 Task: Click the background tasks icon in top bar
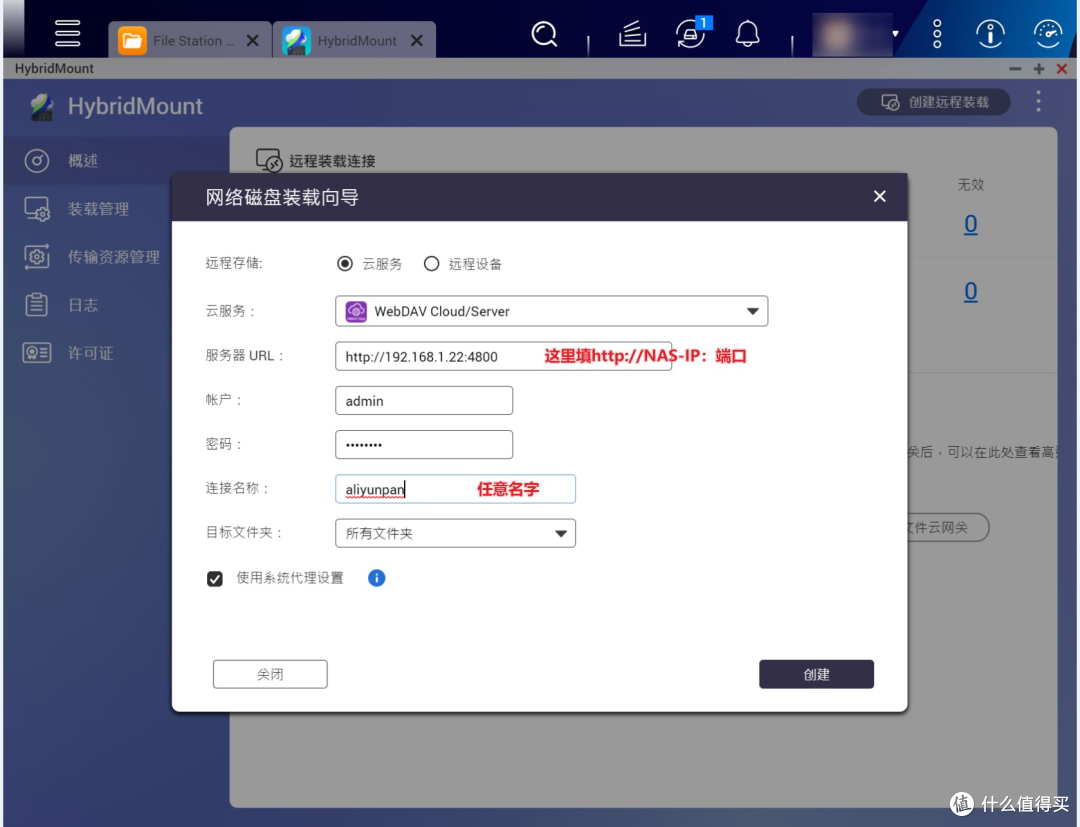click(x=689, y=33)
